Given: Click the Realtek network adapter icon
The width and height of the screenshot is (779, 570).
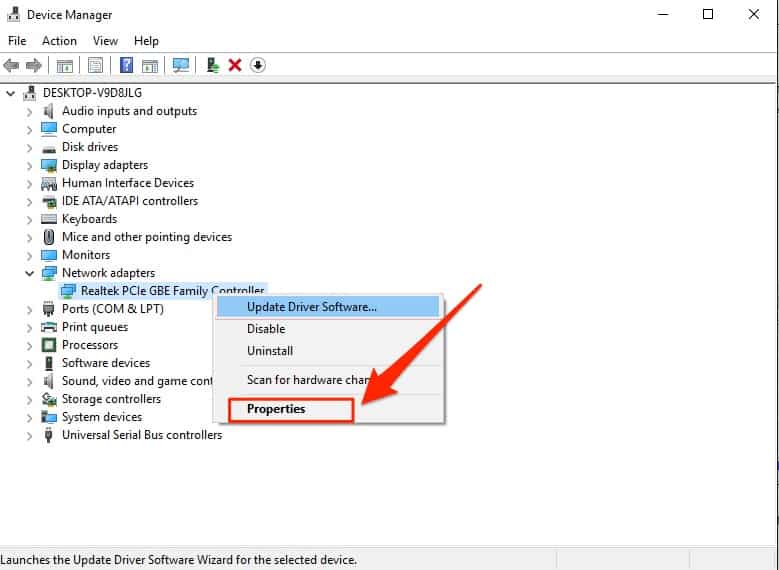Looking at the screenshot, I should [68, 291].
